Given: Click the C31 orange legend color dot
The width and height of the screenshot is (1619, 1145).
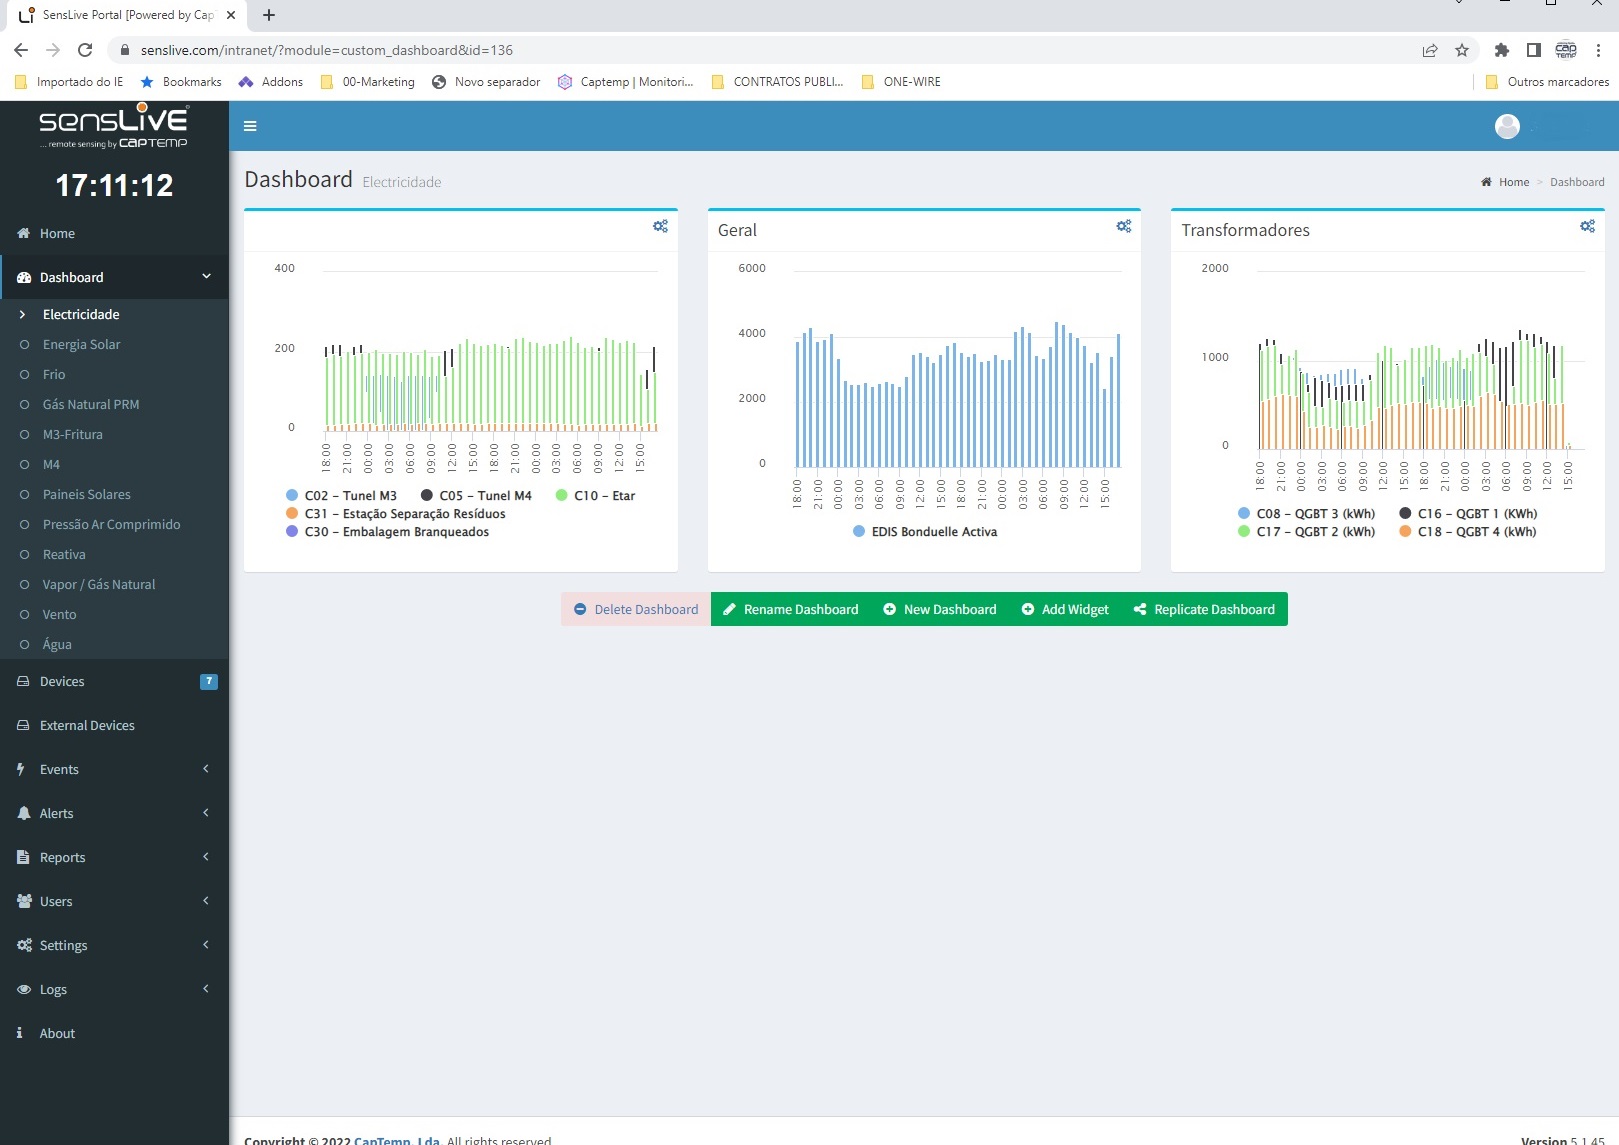Looking at the screenshot, I should [292, 514].
